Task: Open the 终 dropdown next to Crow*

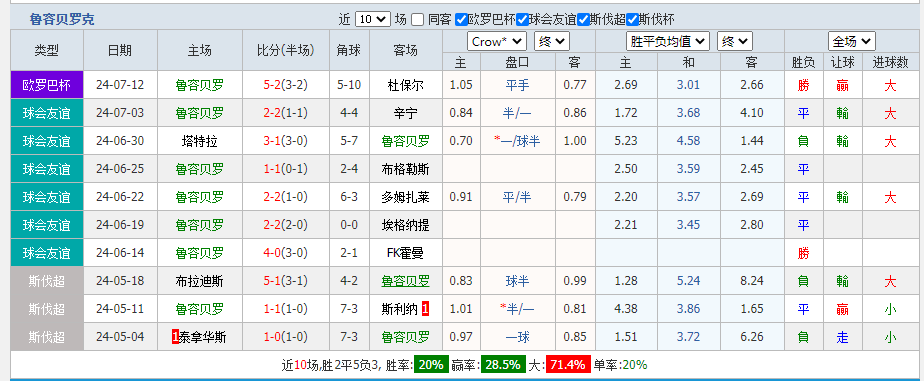Action: pyautogui.click(x=552, y=42)
